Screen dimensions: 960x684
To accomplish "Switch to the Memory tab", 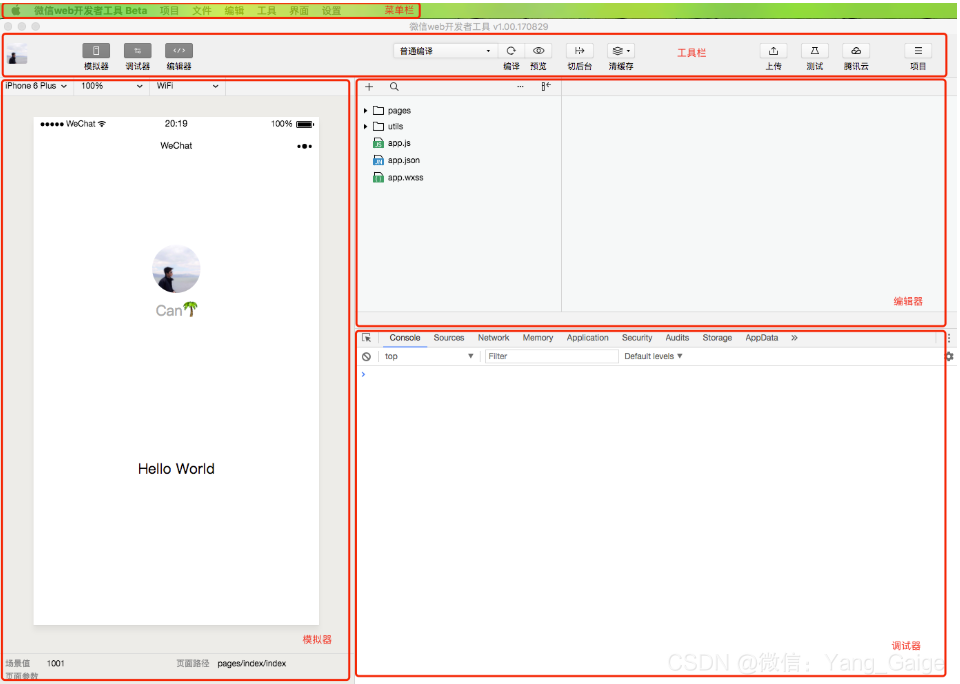I will click(538, 338).
